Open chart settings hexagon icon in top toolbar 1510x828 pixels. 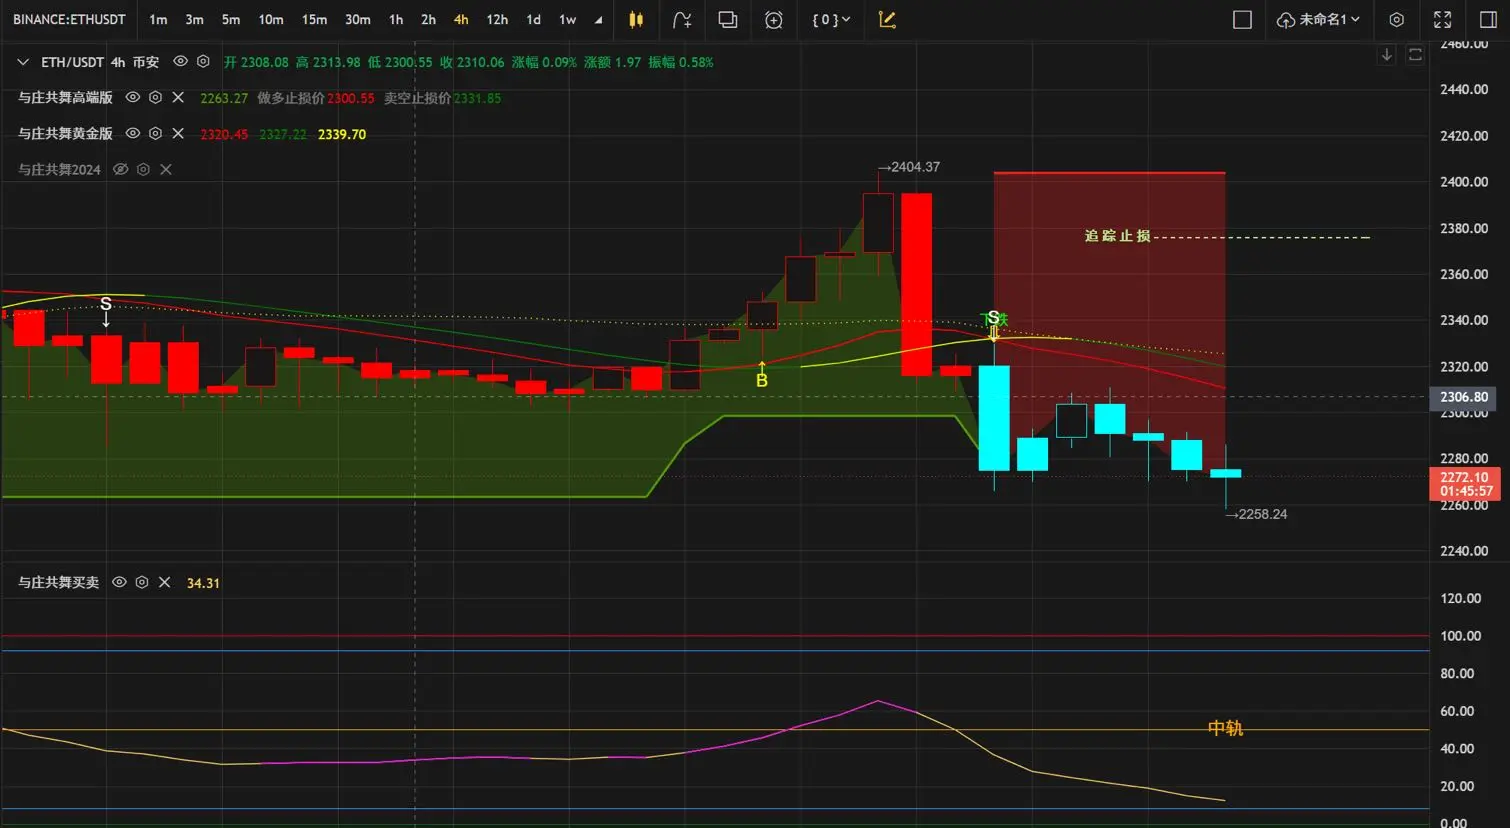tap(1397, 20)
